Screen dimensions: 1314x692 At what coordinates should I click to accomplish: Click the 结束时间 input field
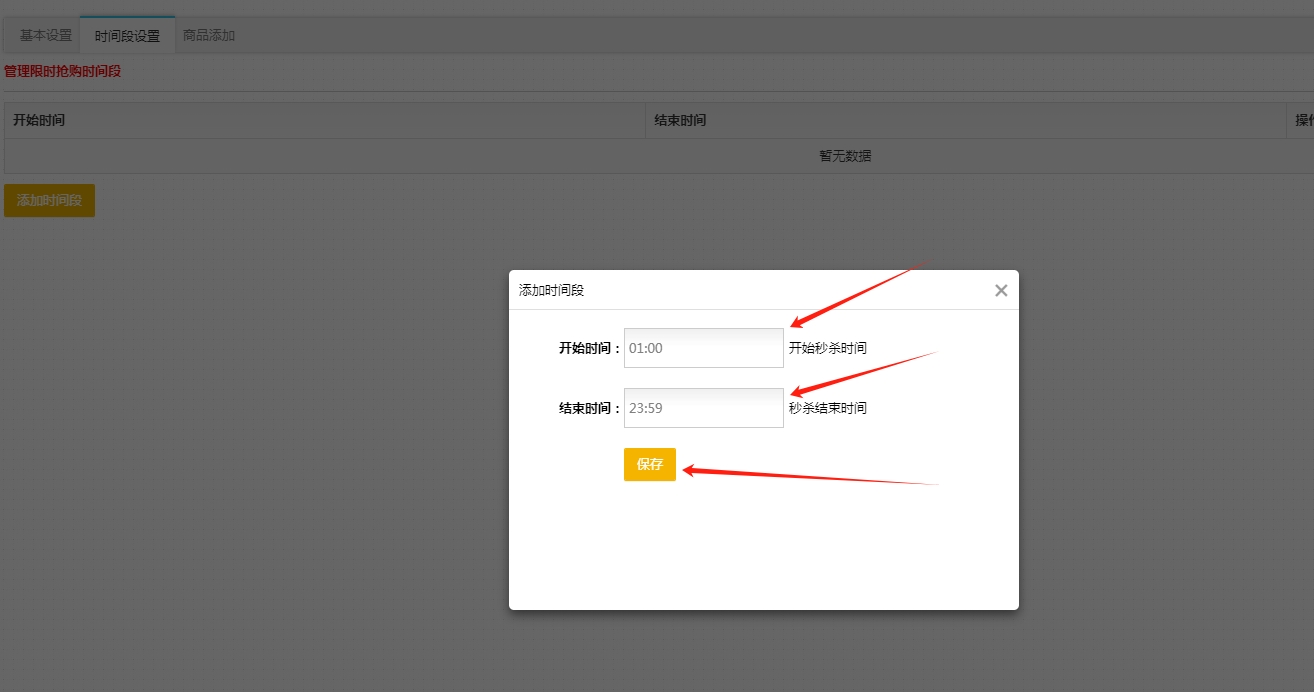click(704, 408)
